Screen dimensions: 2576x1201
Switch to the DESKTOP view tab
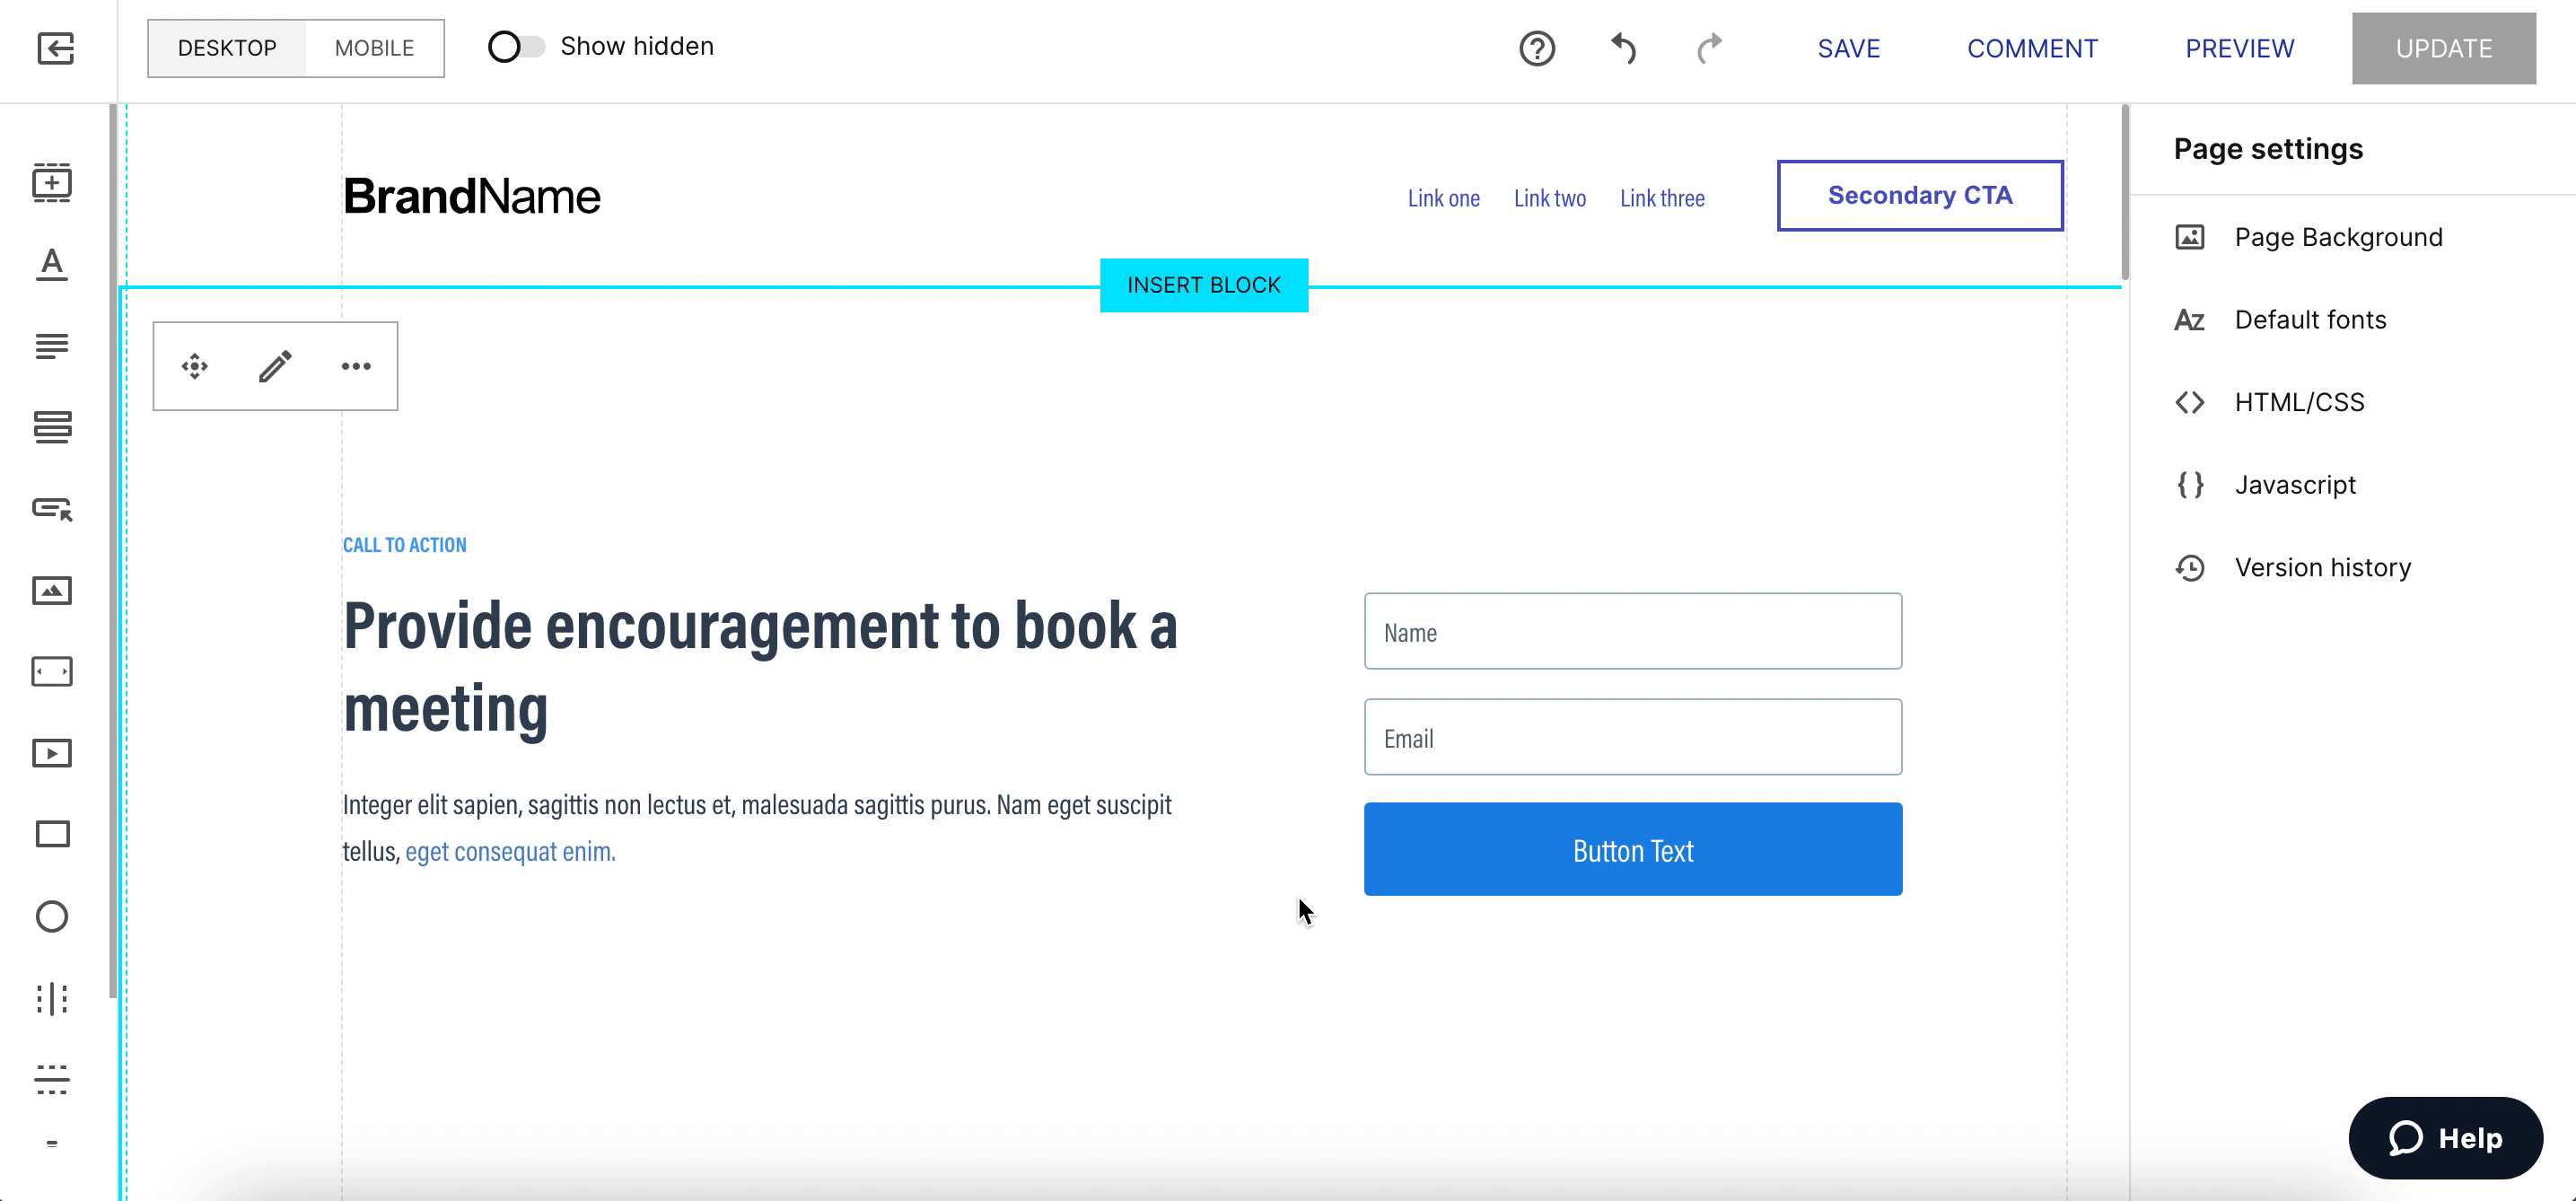click(227, 48)
